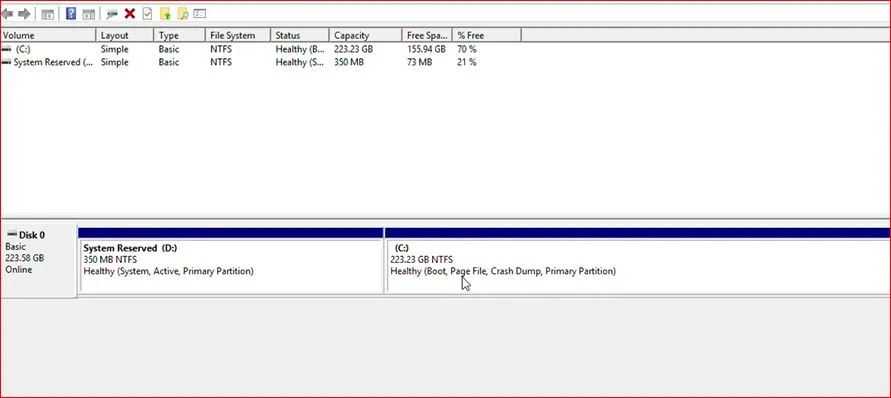The width and height of the screenshot is (891, 398).
Task: Click the Basic type cell in System Reserved row
Action: click(x=169, y=63)
